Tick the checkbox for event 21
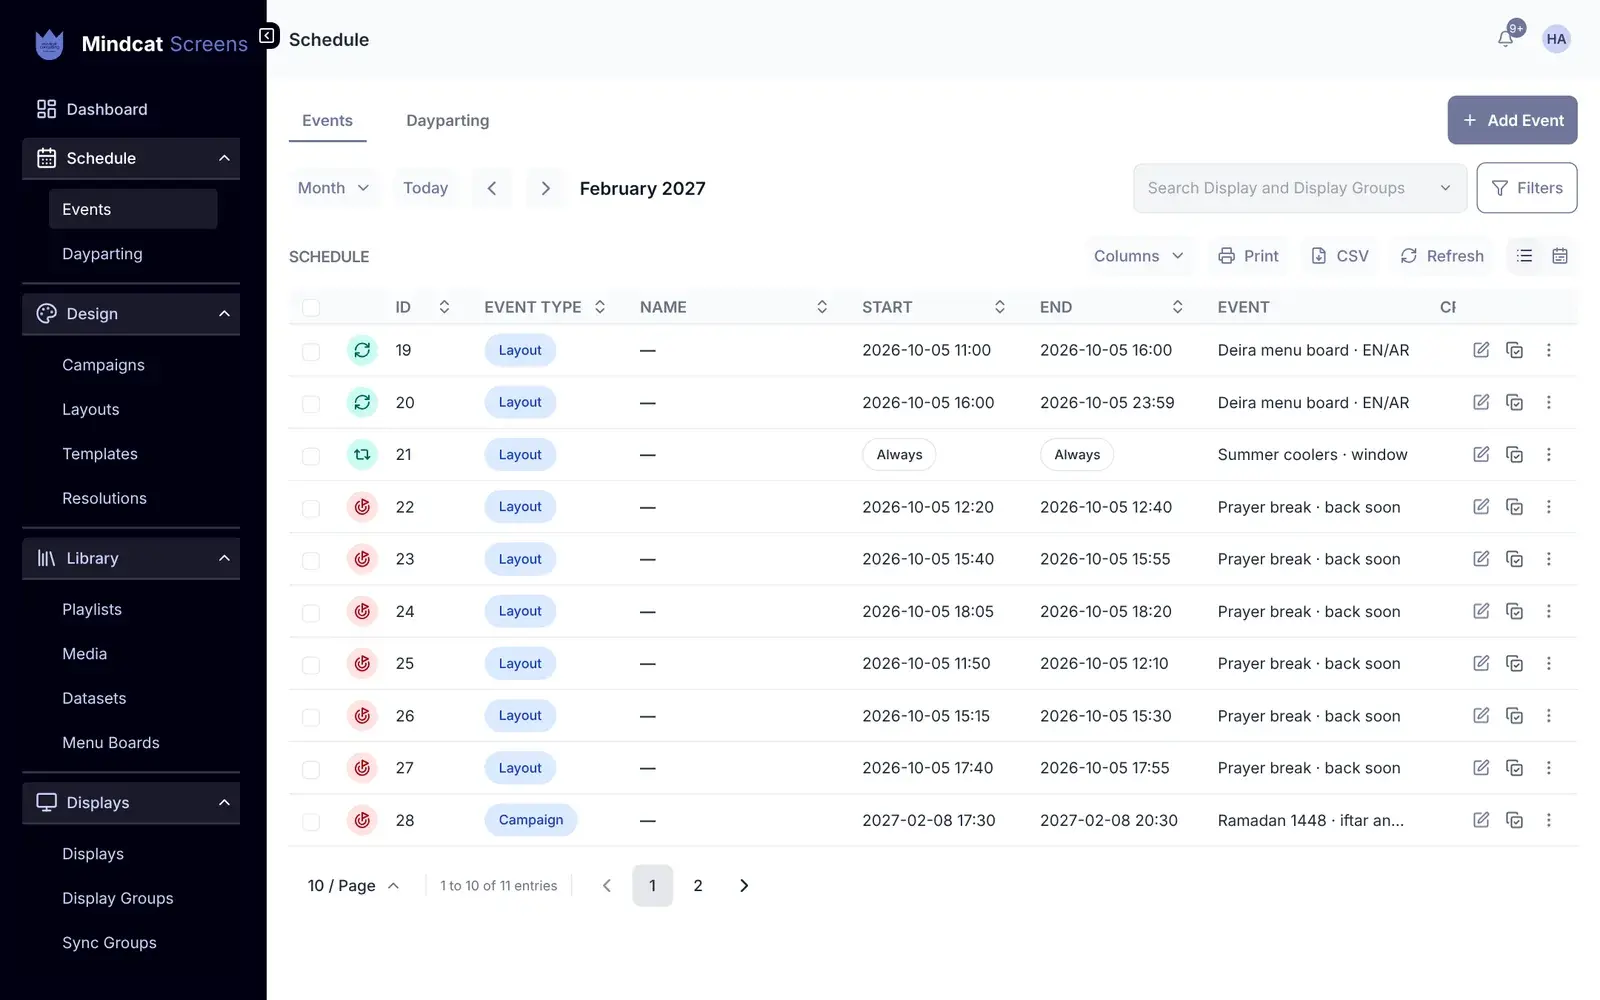Viewport: 1600px width, 1000px height. point(311,455)
